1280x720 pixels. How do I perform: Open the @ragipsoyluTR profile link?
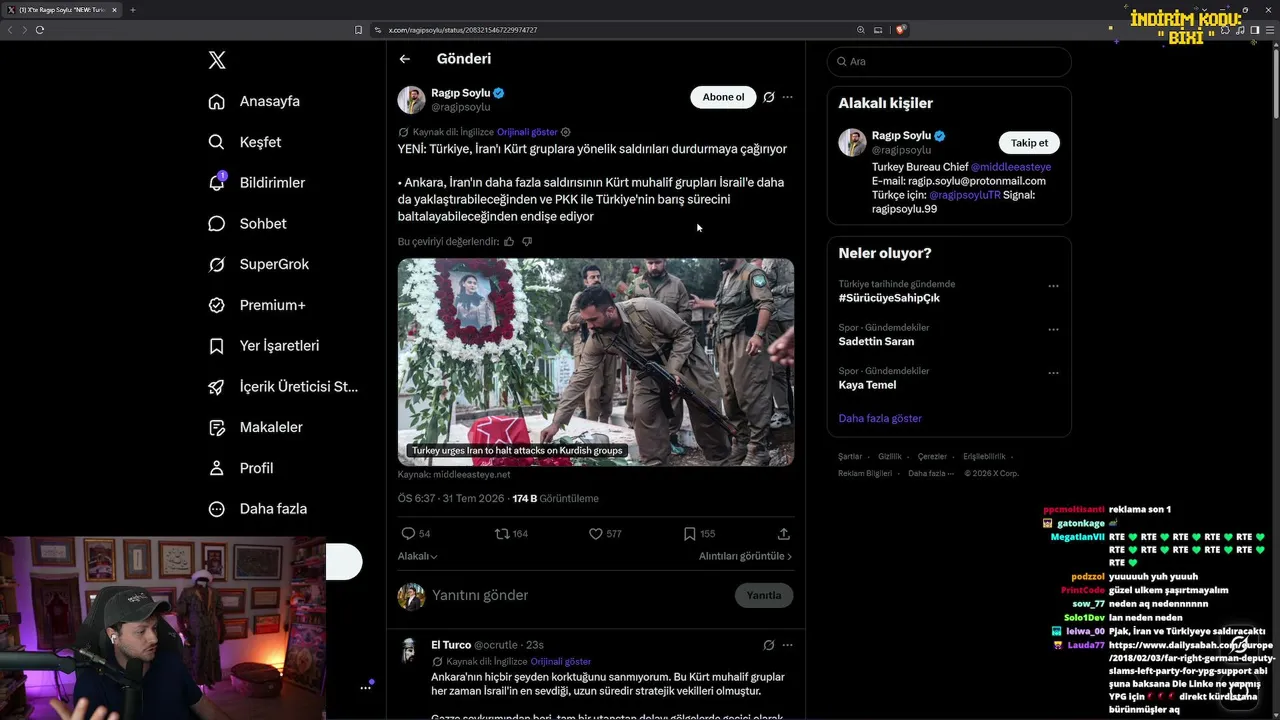pos(965,195)
